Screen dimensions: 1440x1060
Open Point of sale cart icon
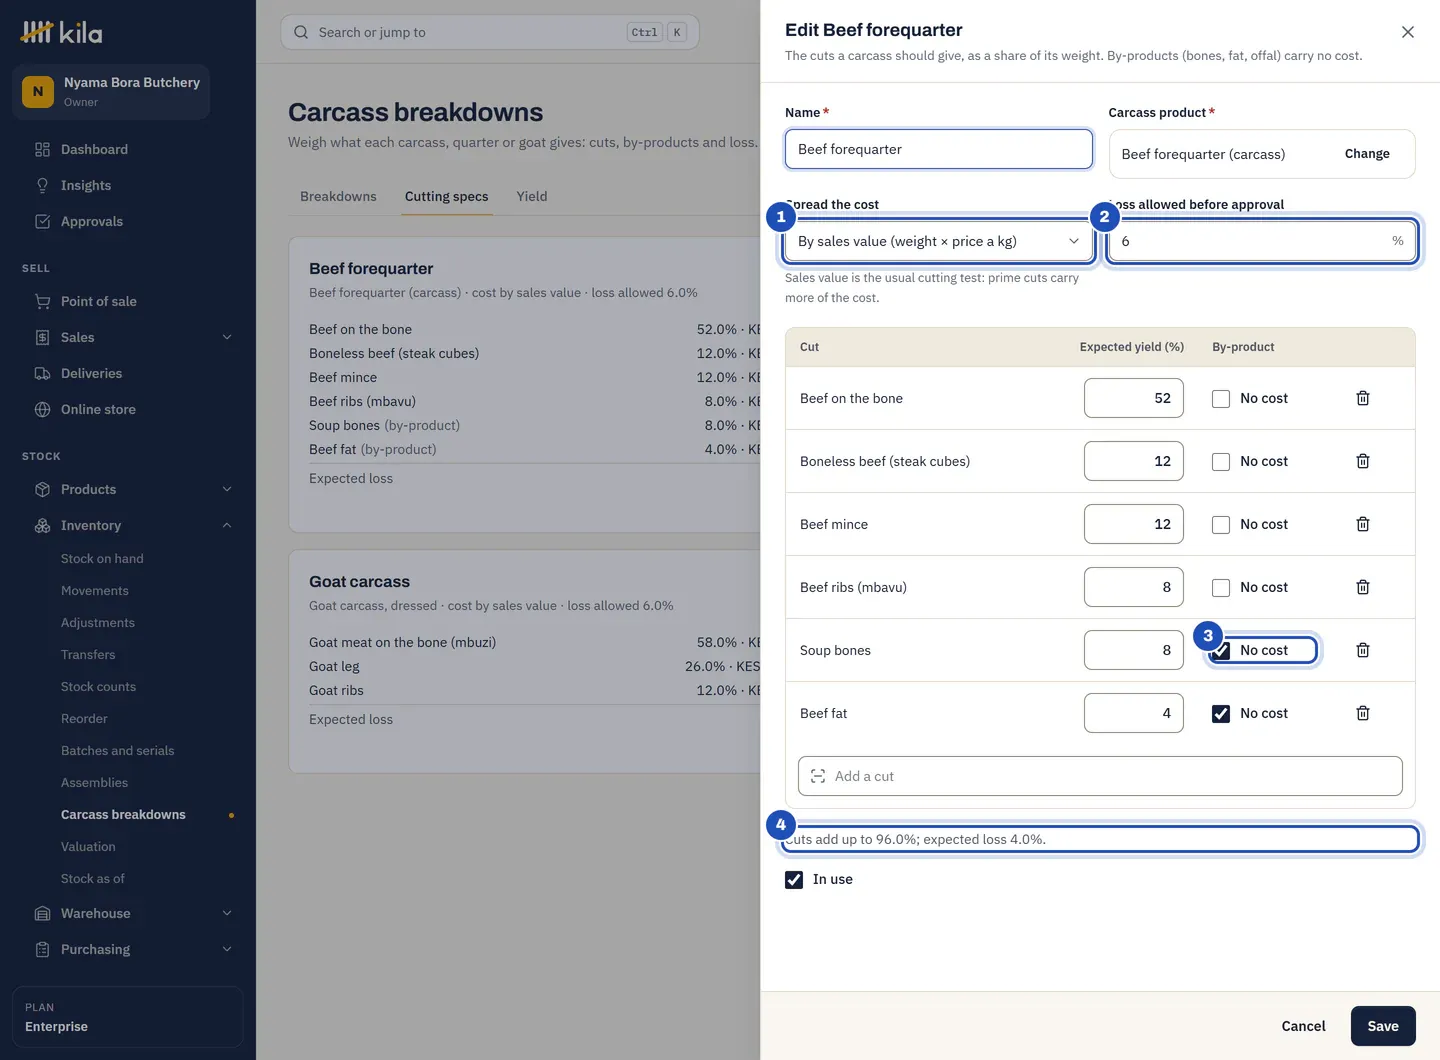click(42, 301)
